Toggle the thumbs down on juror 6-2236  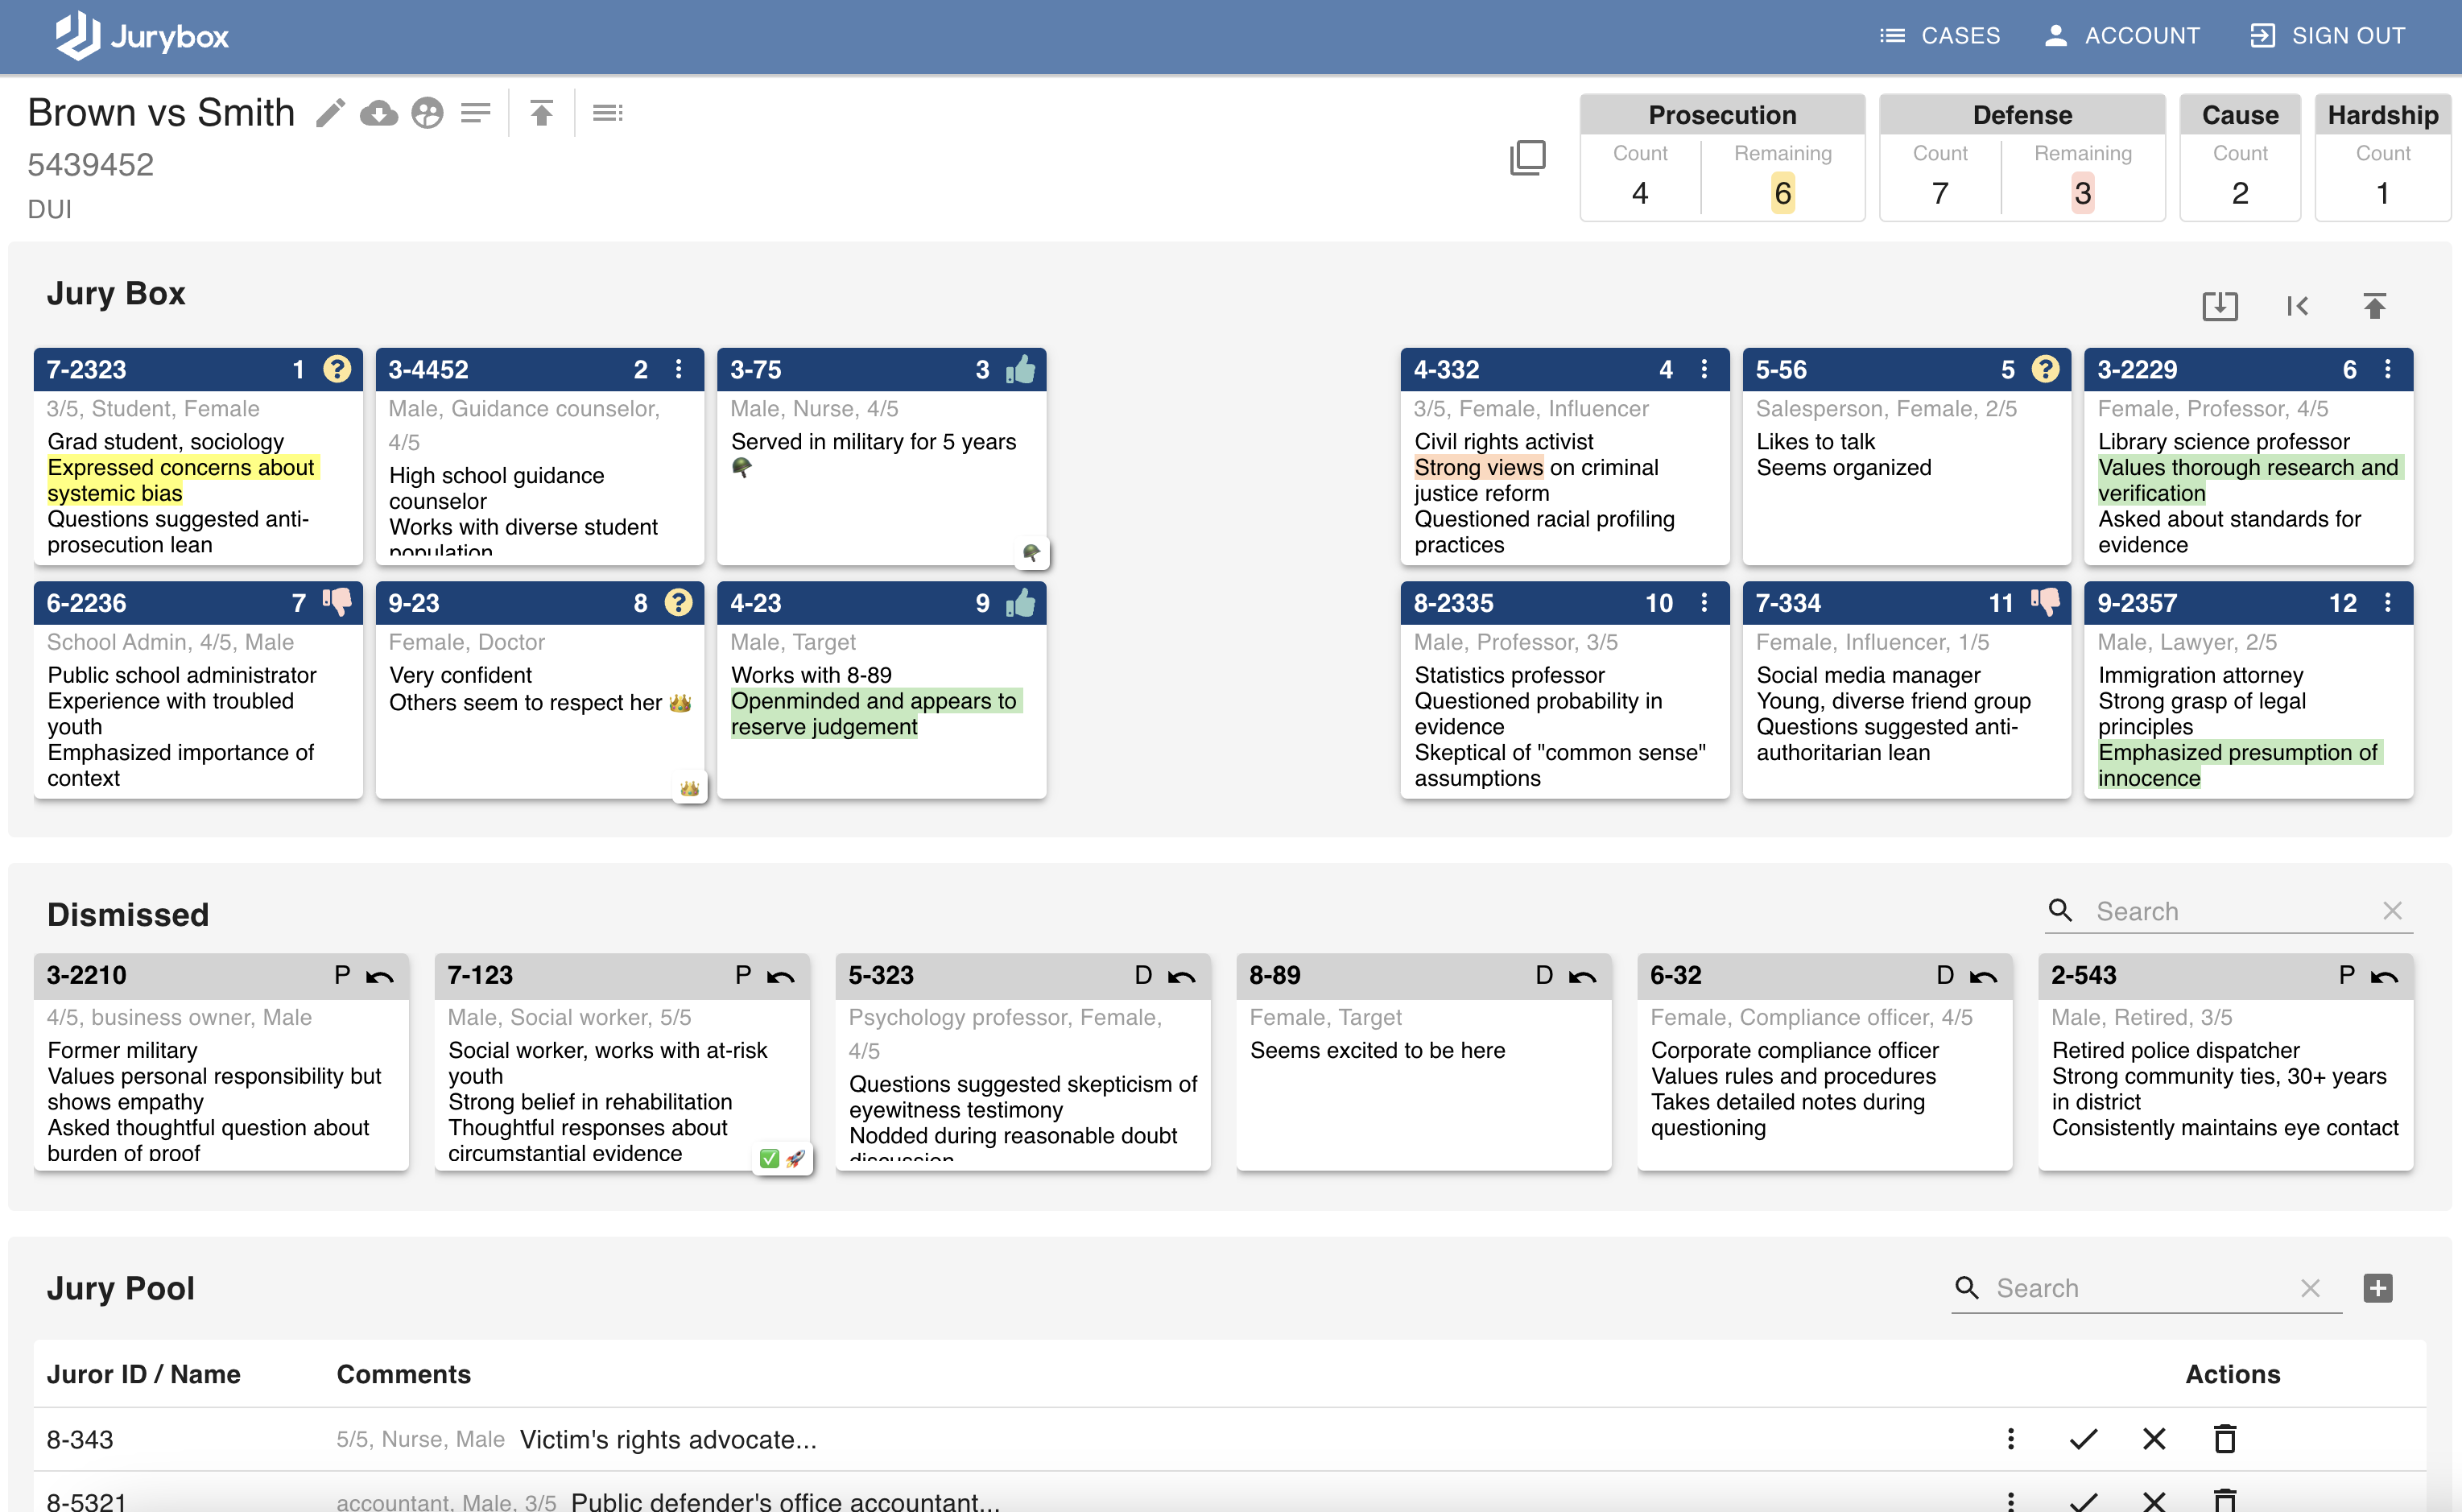[x=337, y=602]
